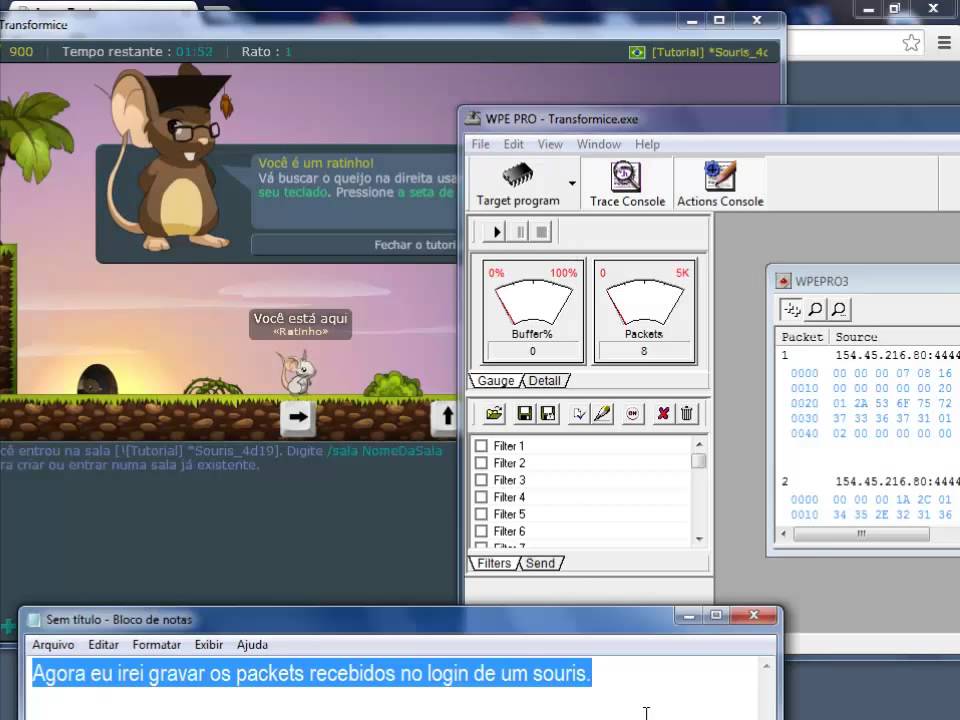Click the first magnifier icon in WPEPRO3
Screen dimensions: 960x720
tap(815, 309)
